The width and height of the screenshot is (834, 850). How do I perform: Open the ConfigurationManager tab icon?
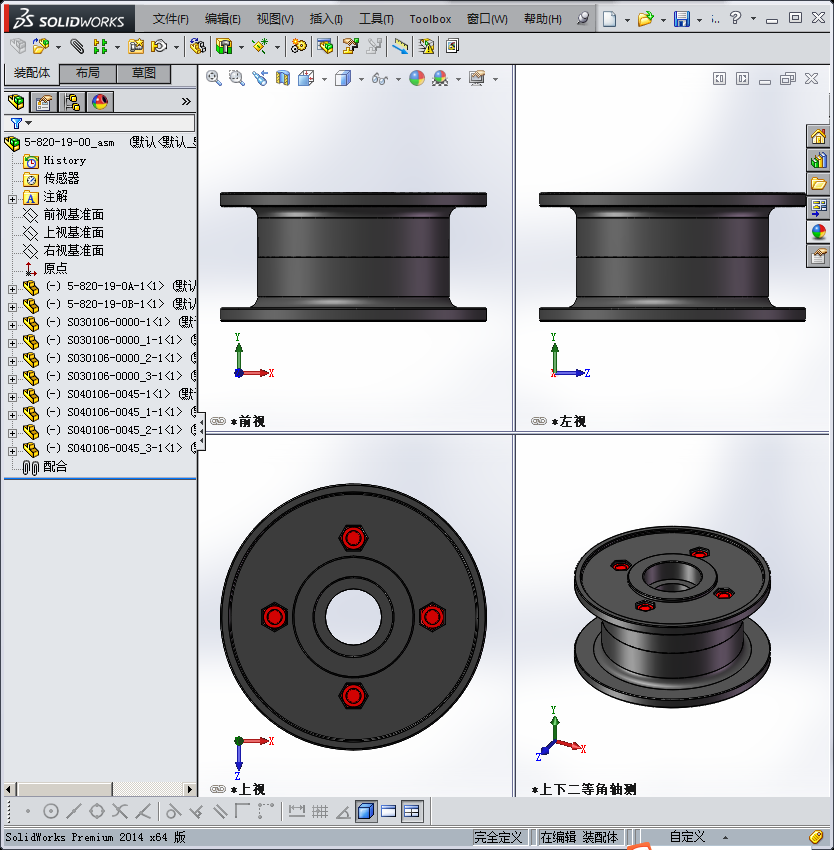coord(72,102)
